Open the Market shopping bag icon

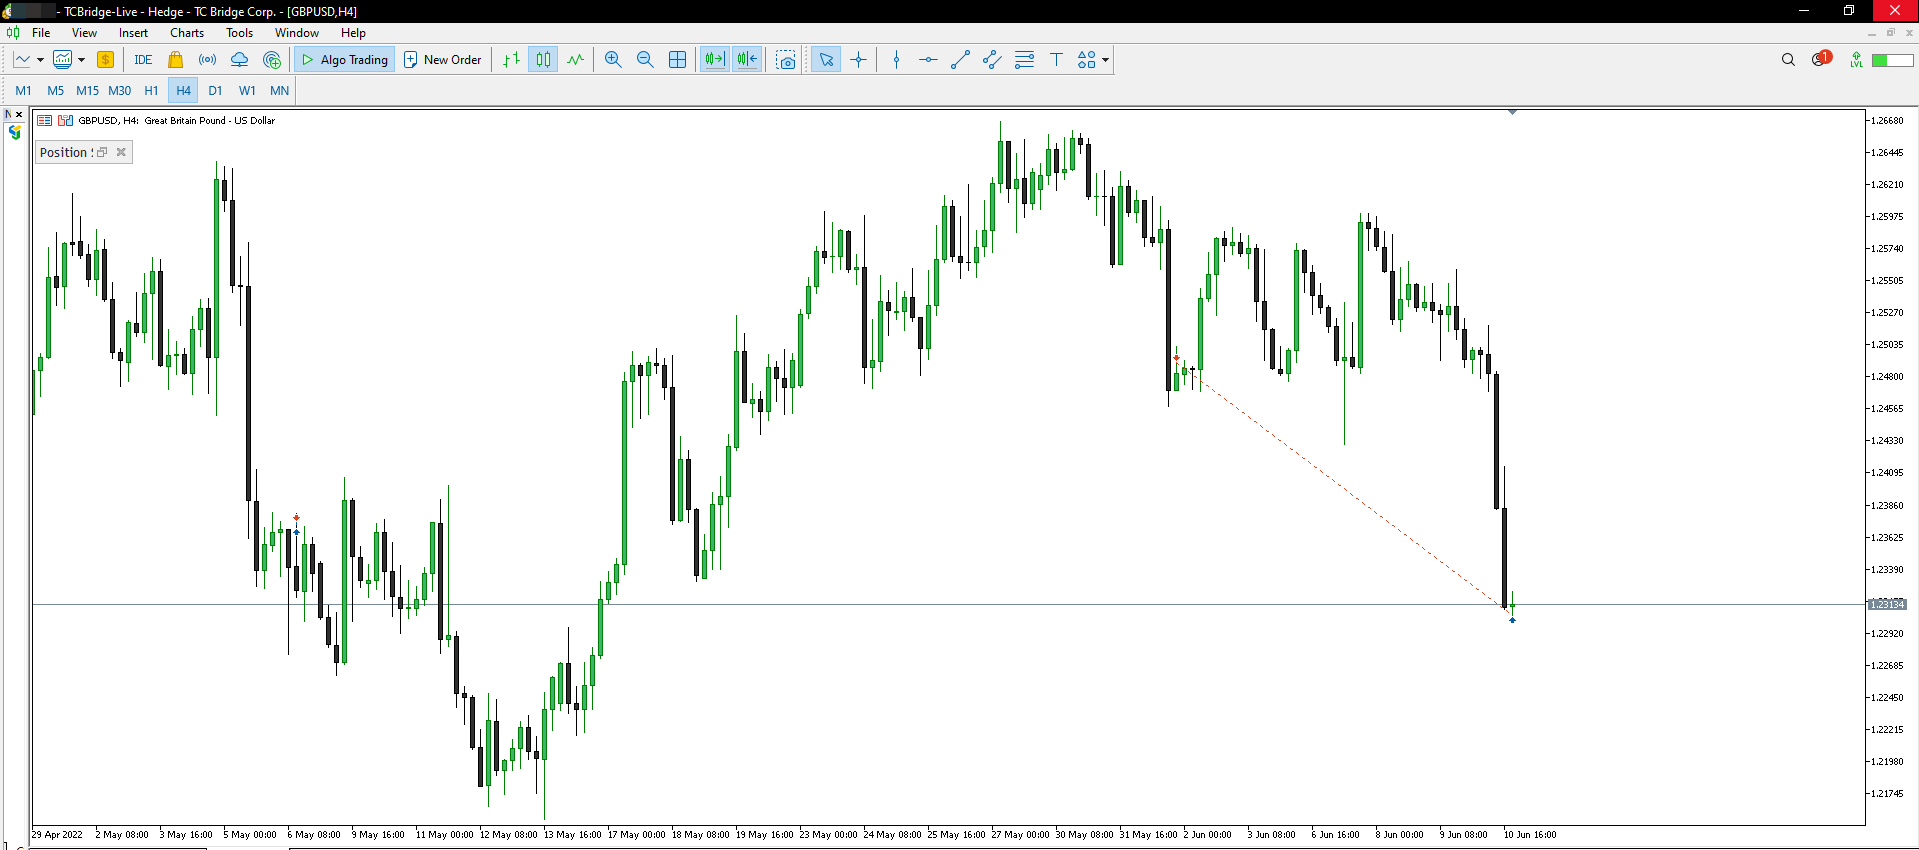(176, 60)
